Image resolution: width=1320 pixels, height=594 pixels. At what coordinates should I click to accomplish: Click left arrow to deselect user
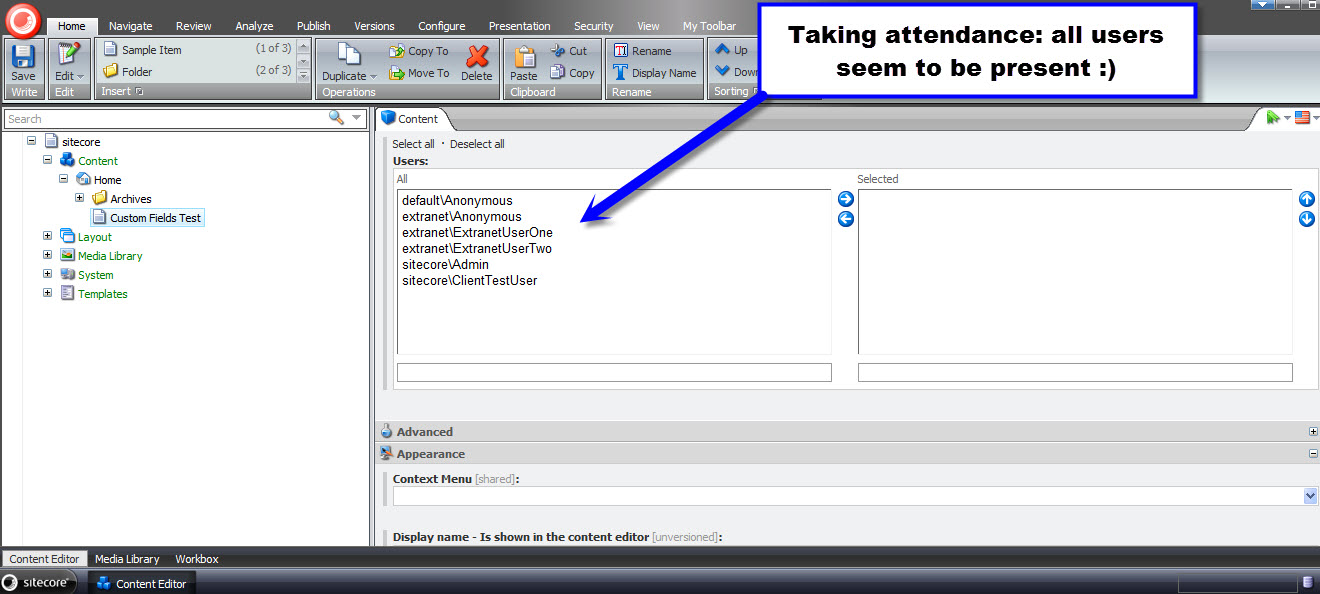846,219
